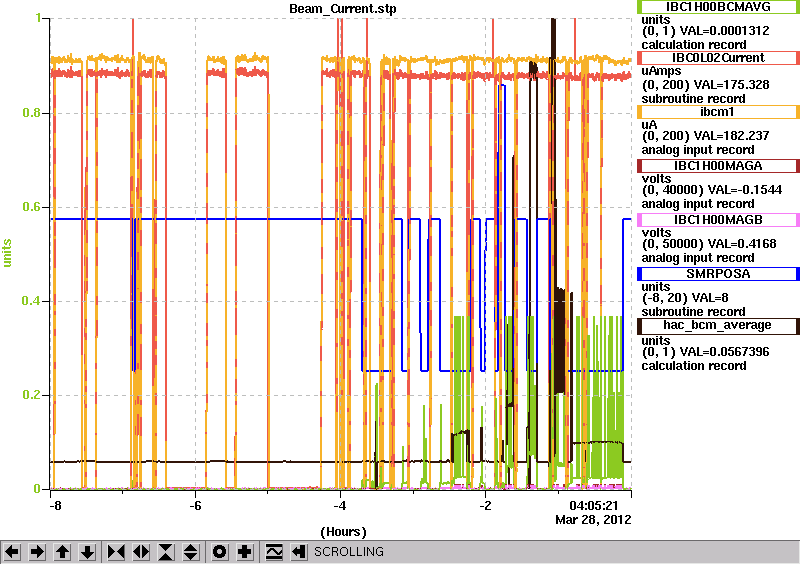This screenshot has height=564, width=800.
Task: Shift the plot up with the up arrow
Action: point(62,552)
